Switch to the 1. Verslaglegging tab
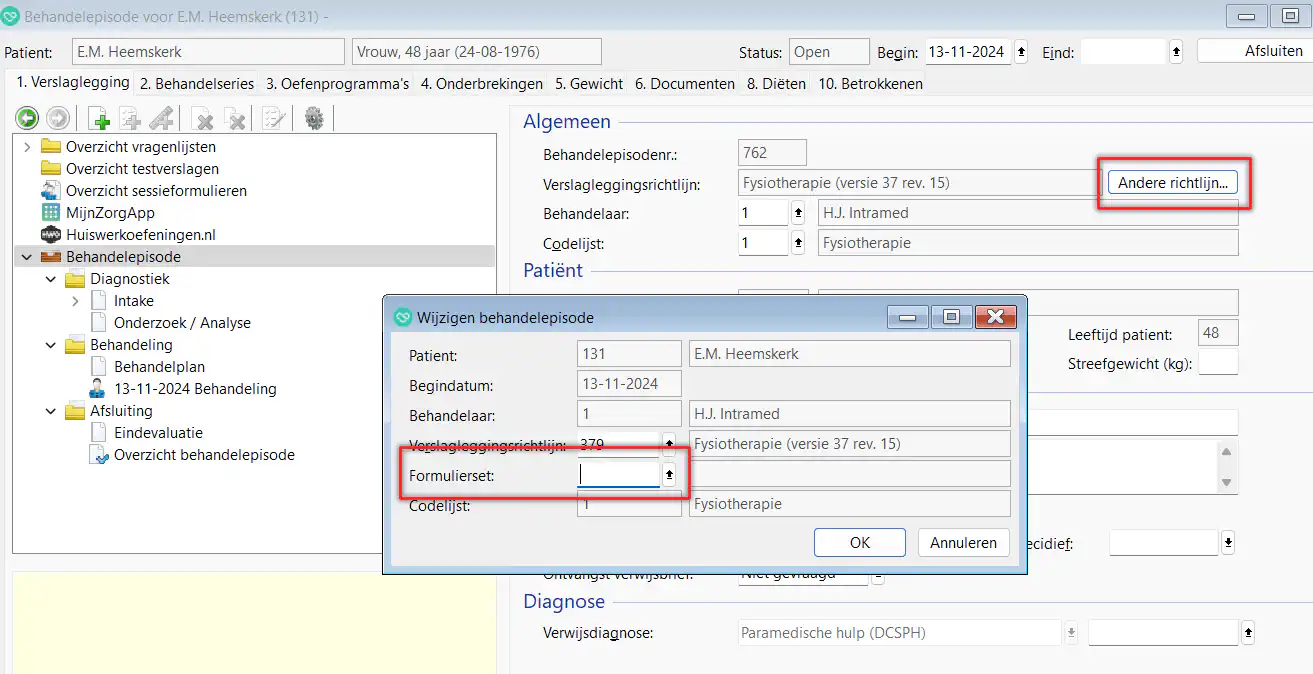 pyautogui.click(x=73, y=83)
